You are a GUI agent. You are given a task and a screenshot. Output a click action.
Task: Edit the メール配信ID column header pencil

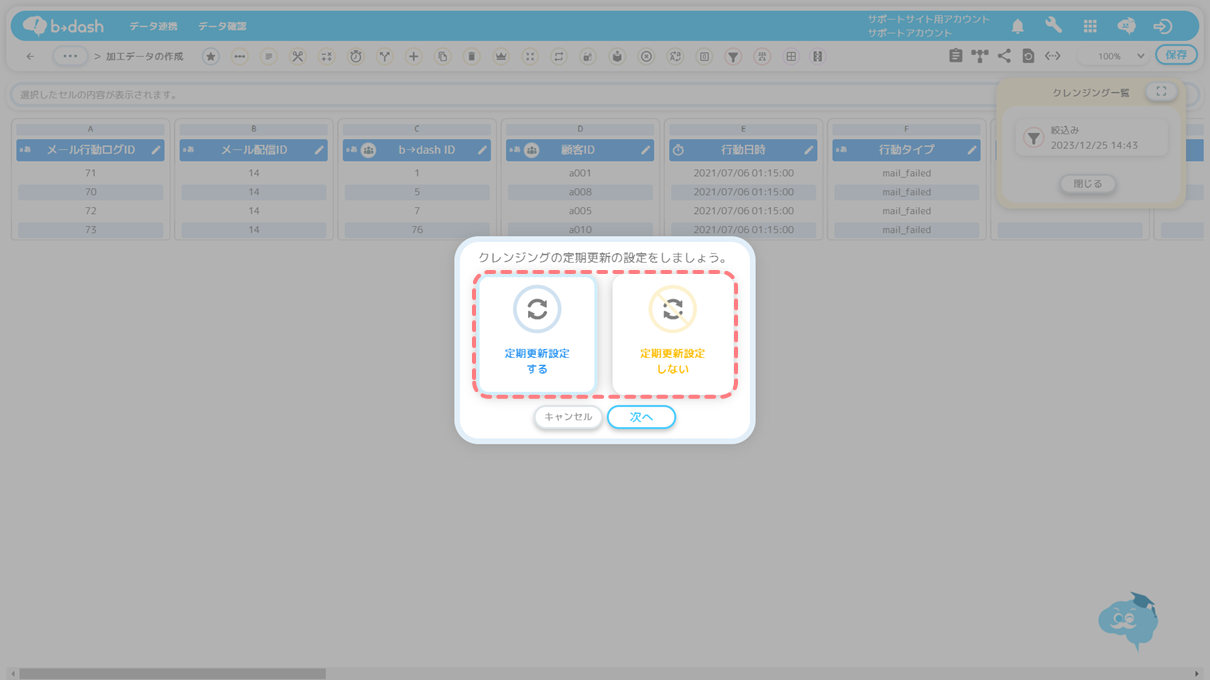coord(318,150)
